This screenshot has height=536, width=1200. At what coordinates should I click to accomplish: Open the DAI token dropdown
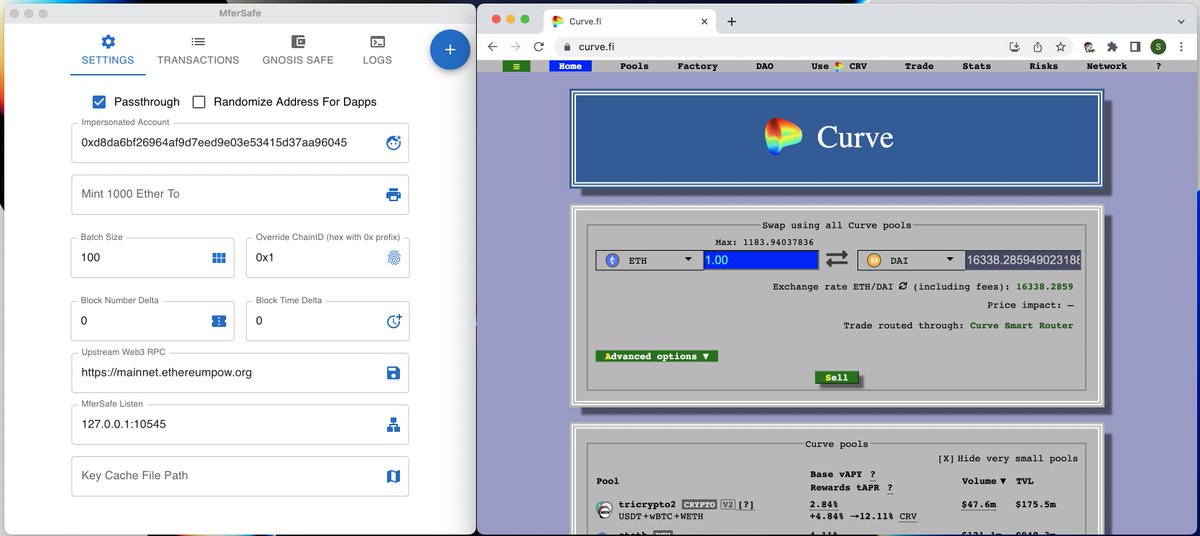911,260
